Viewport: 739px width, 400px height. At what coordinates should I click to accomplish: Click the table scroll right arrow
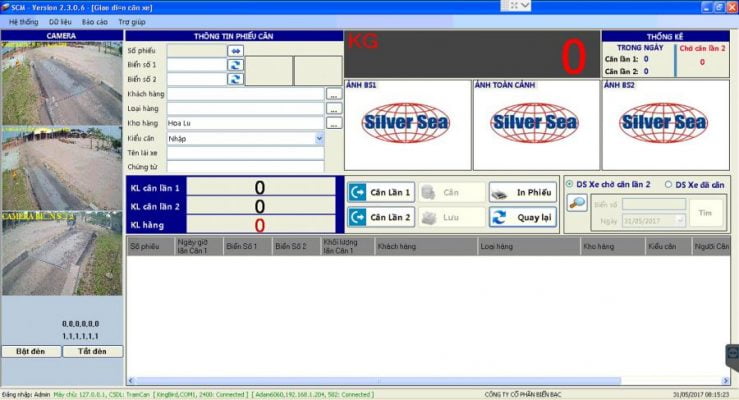pos(726,381)
